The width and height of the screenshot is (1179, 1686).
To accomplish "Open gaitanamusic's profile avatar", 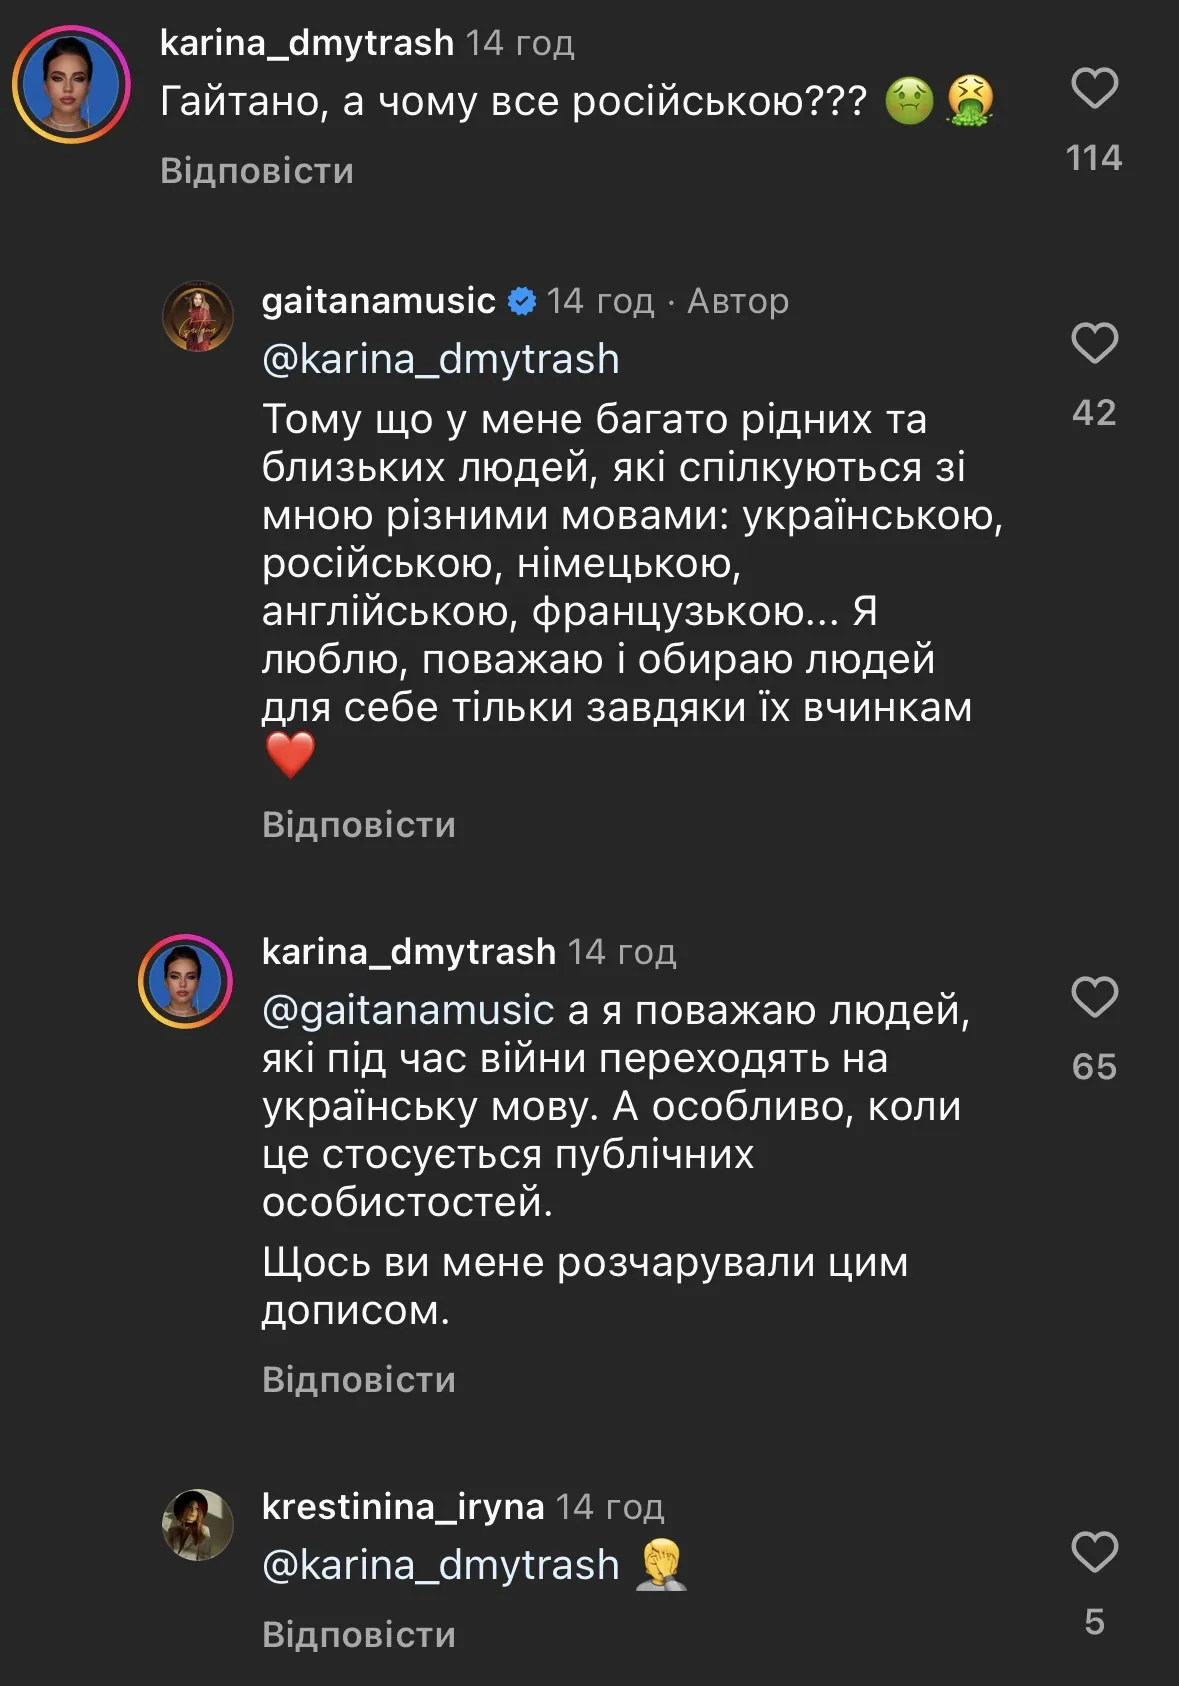I will [199, 317].
